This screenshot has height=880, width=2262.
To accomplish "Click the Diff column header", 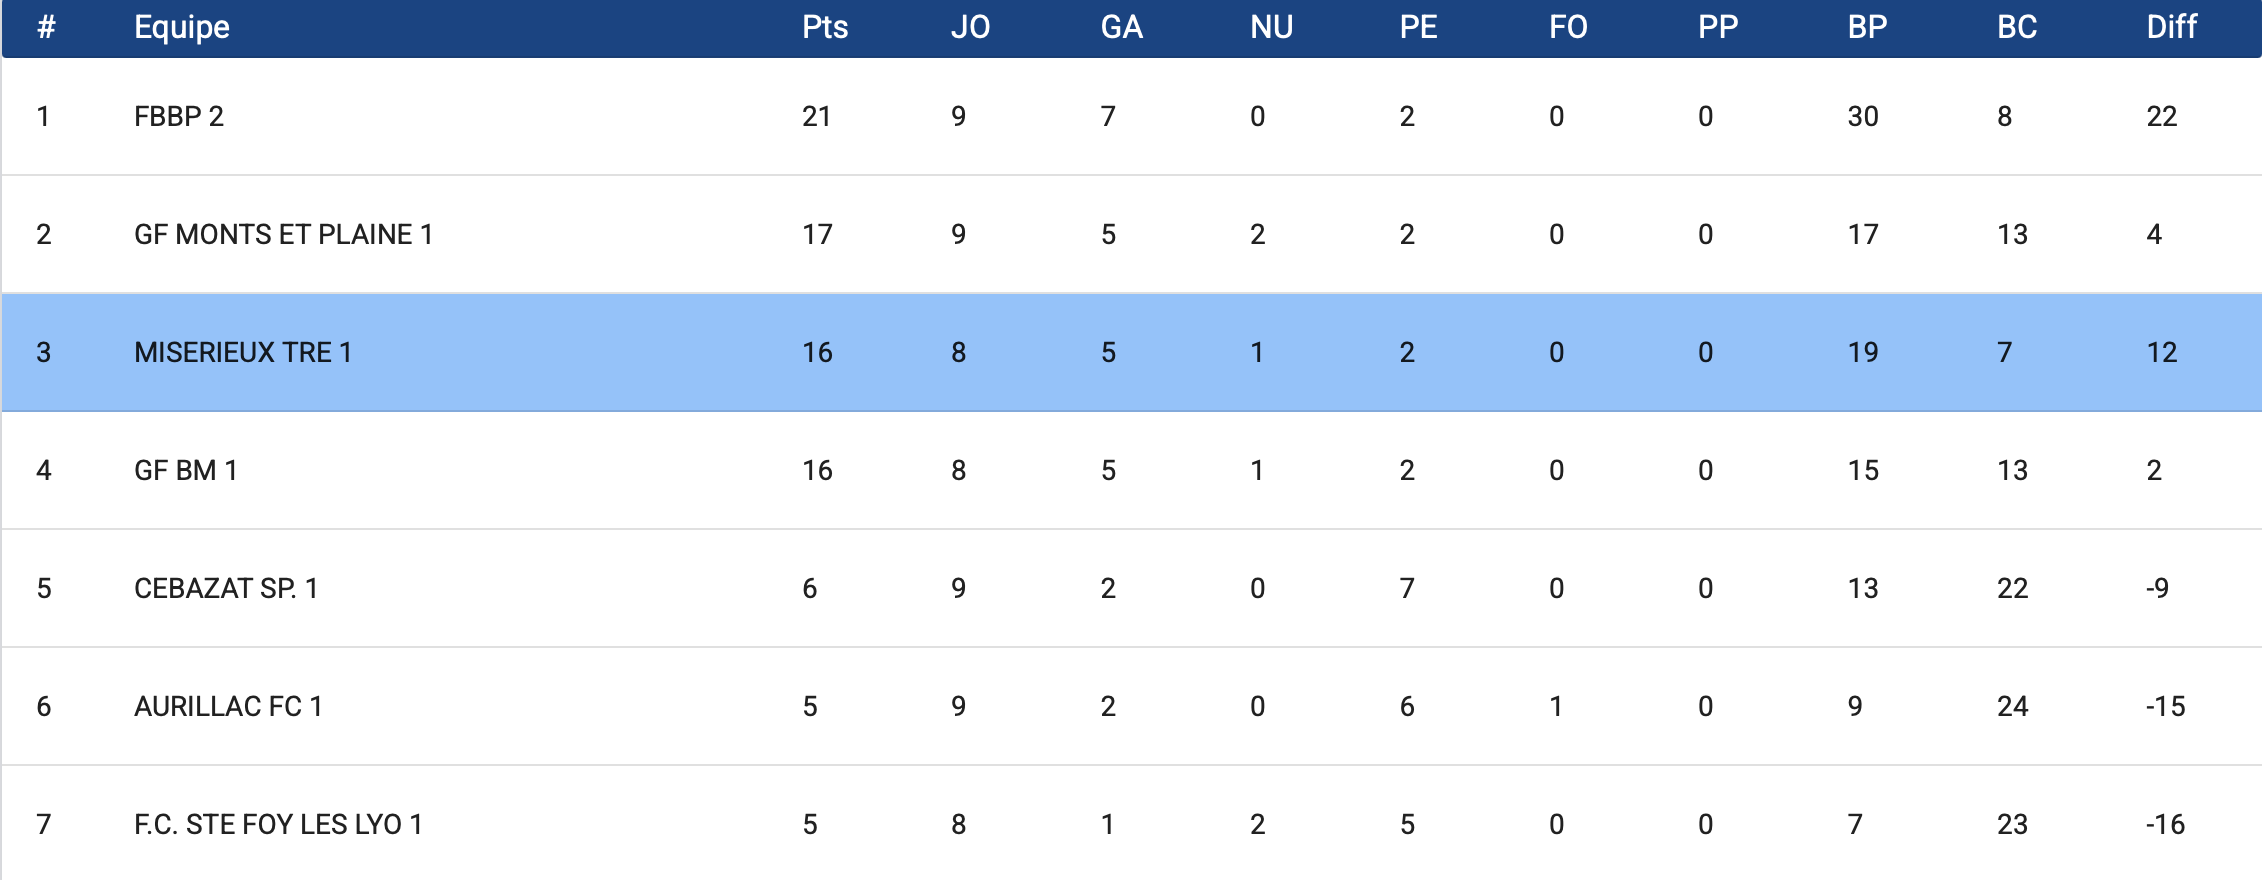I will click(x=2171, y=27).
